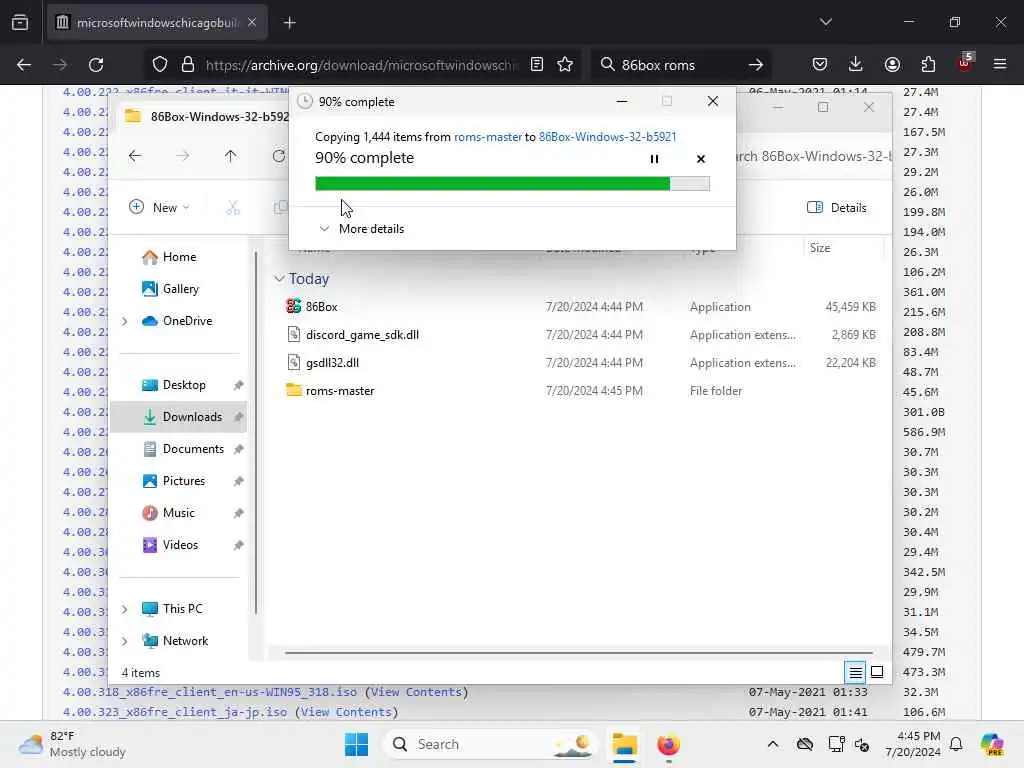Open Firefox from the taskbar

667,744
